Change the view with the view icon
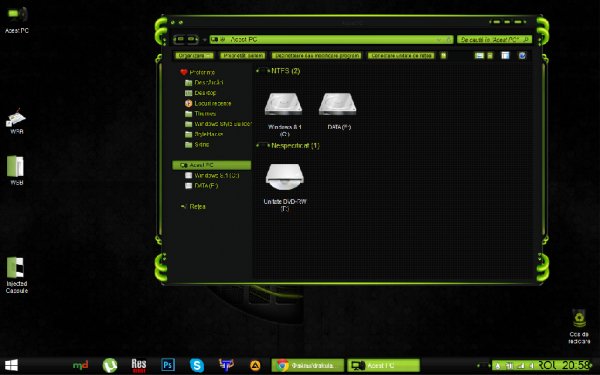The width and height of the screenshot is (600, 375). [479, 56]
